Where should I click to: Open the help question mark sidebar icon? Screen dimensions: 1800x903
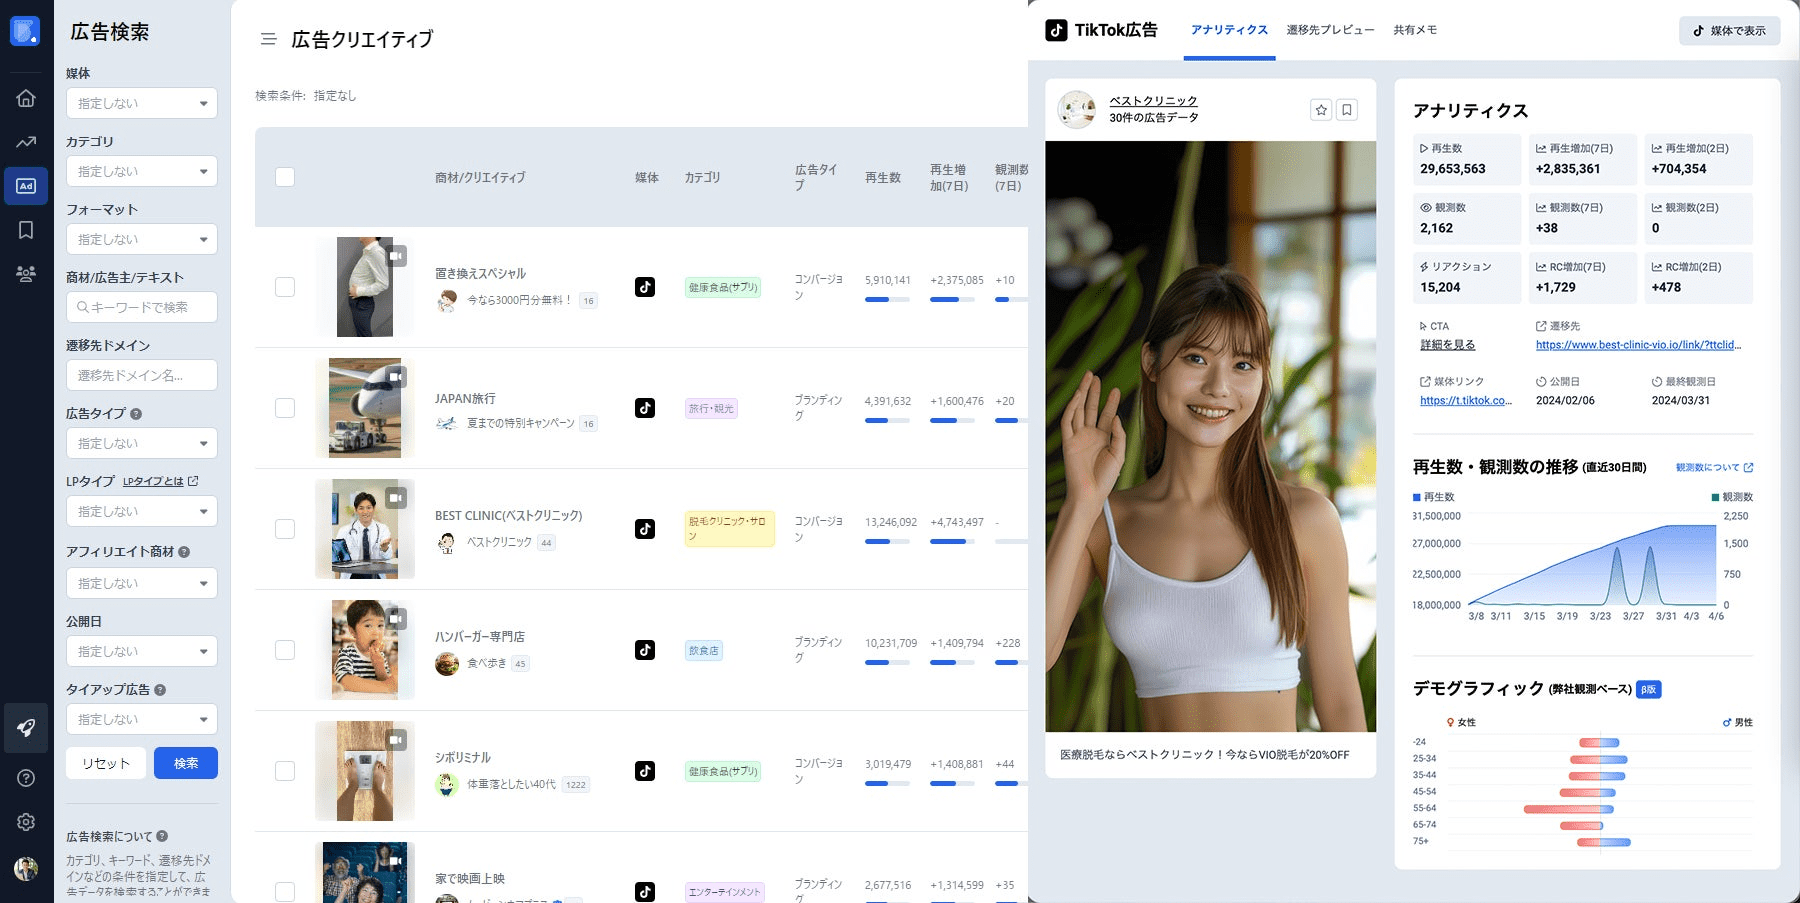tap(26, 778)
